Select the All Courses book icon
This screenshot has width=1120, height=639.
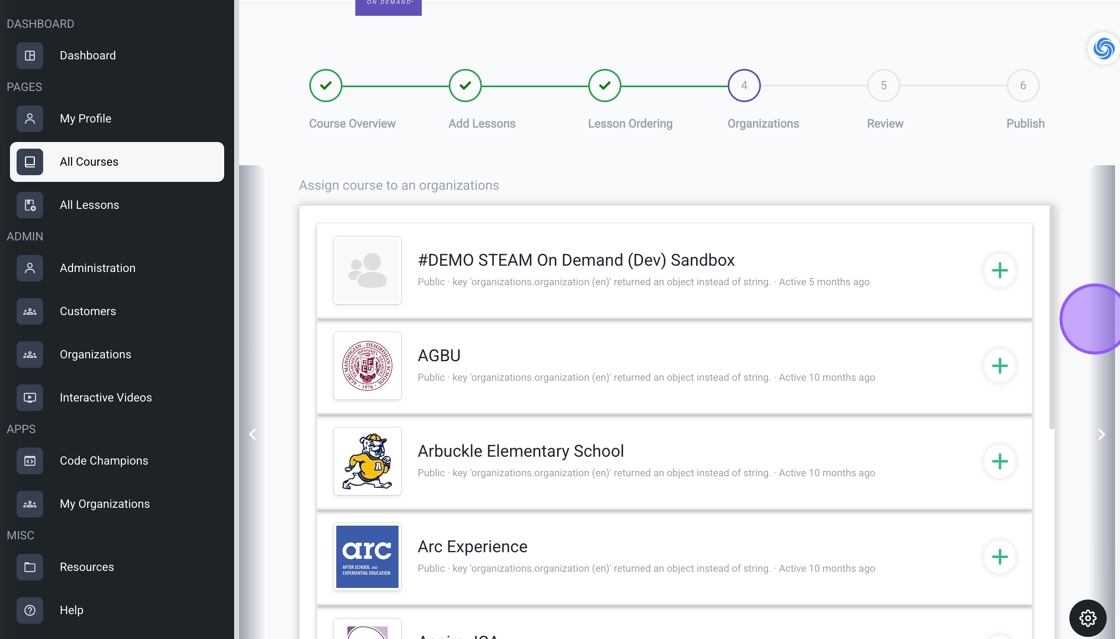[30, 162]
